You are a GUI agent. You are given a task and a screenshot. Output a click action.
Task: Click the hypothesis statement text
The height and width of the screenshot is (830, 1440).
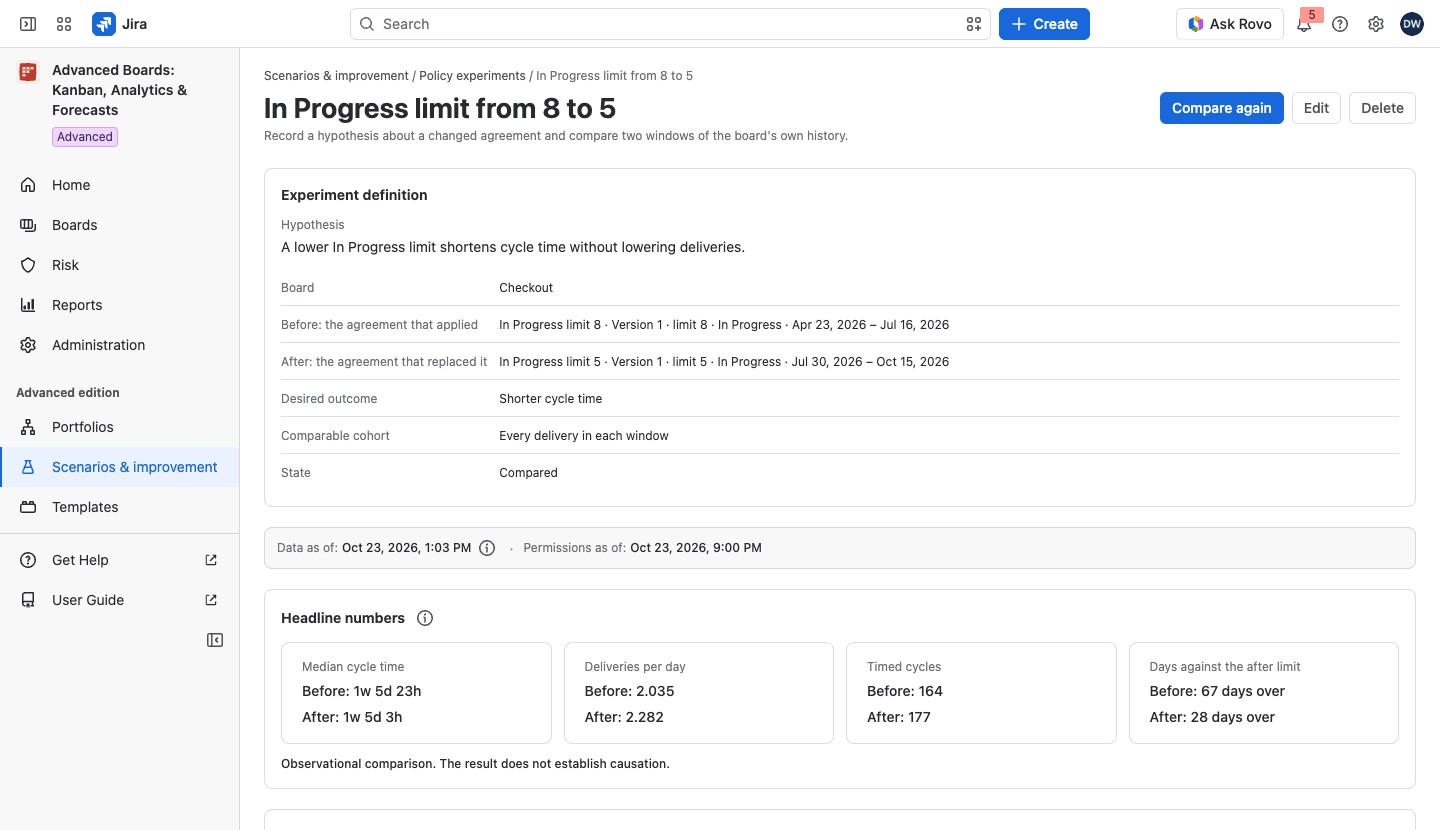click(x=513, y=247)
